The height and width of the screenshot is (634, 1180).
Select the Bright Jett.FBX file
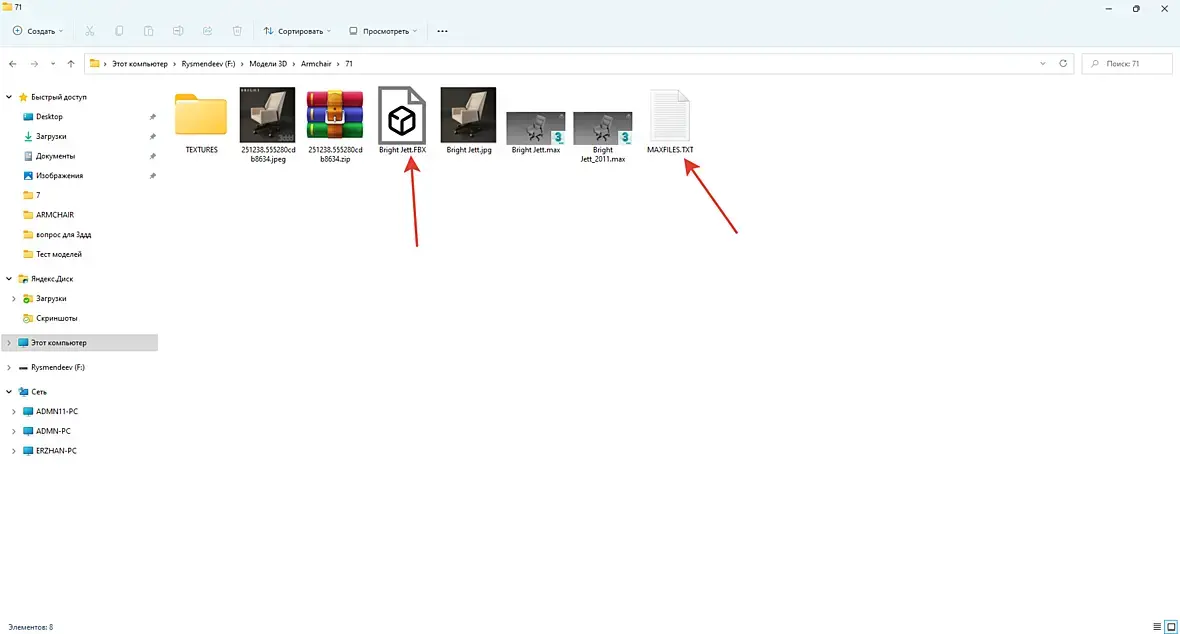coord(402,120)
